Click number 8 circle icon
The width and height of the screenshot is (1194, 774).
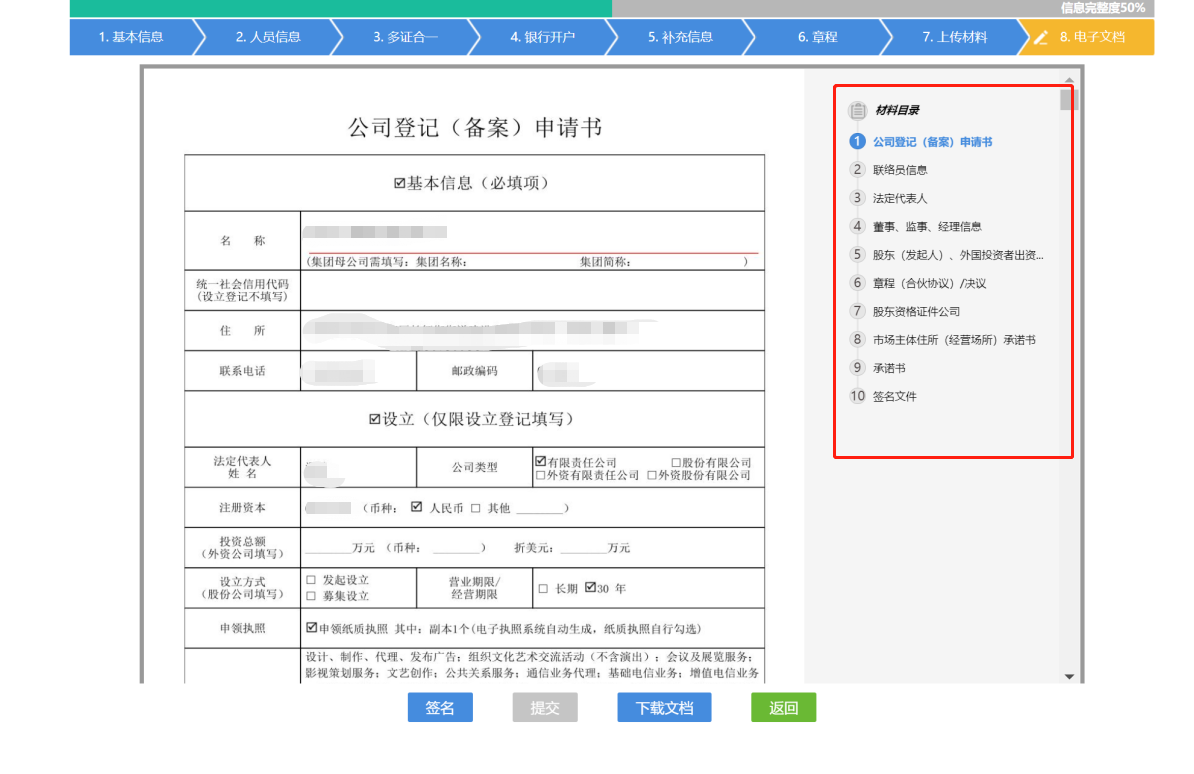857,340
